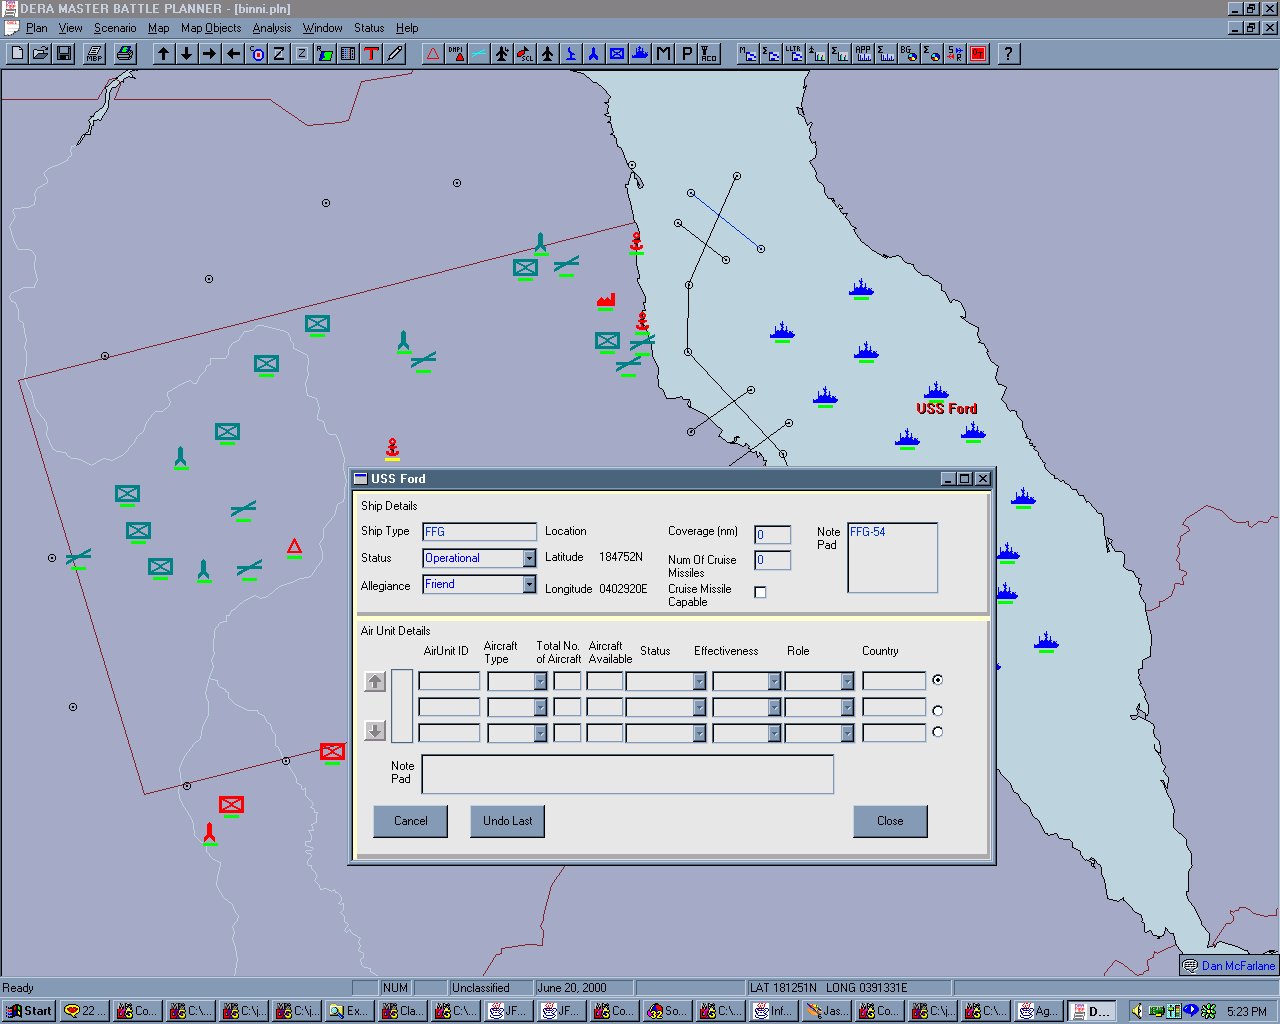The width and height of the screenshot is (1280, 1024).
Task: Expand the Allegiance dropdown
Action: (x=529, y=585)
